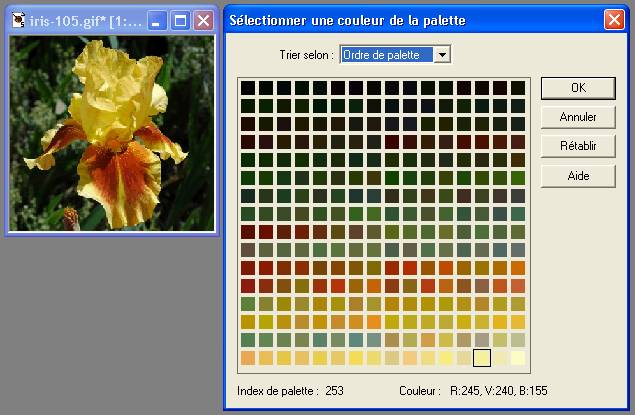Click the iris-105.gif window's title bar icon

pos(18,20)
